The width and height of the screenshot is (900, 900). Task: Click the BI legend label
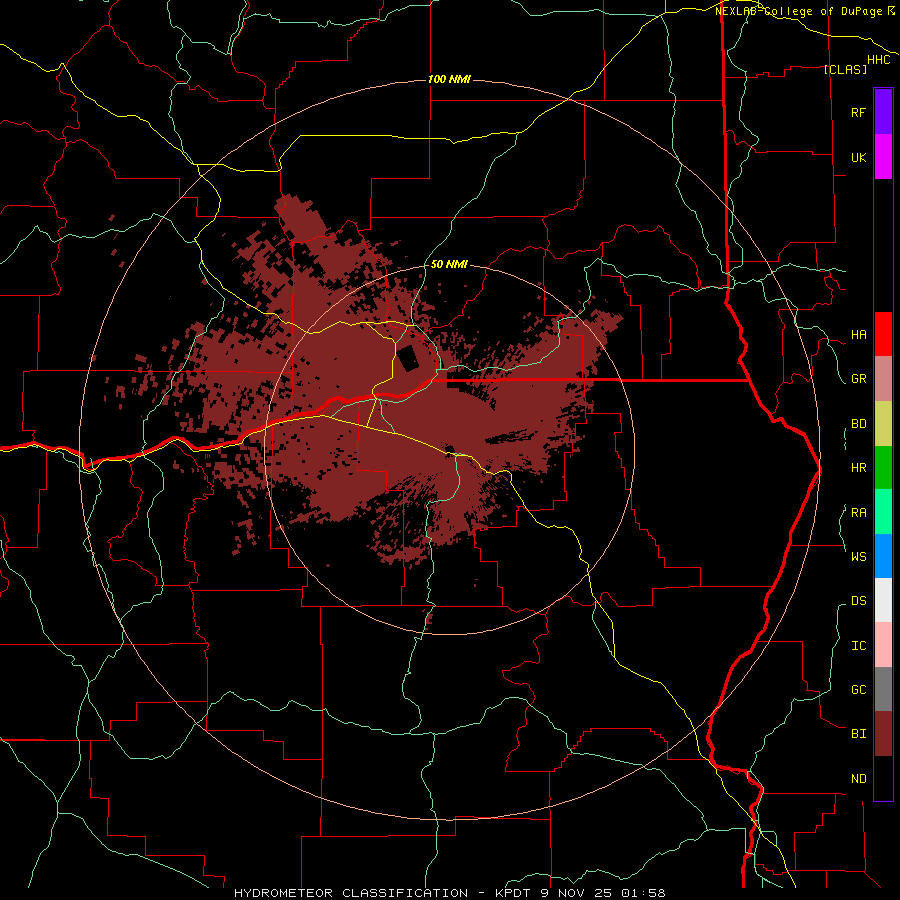(x=858, y=734)
